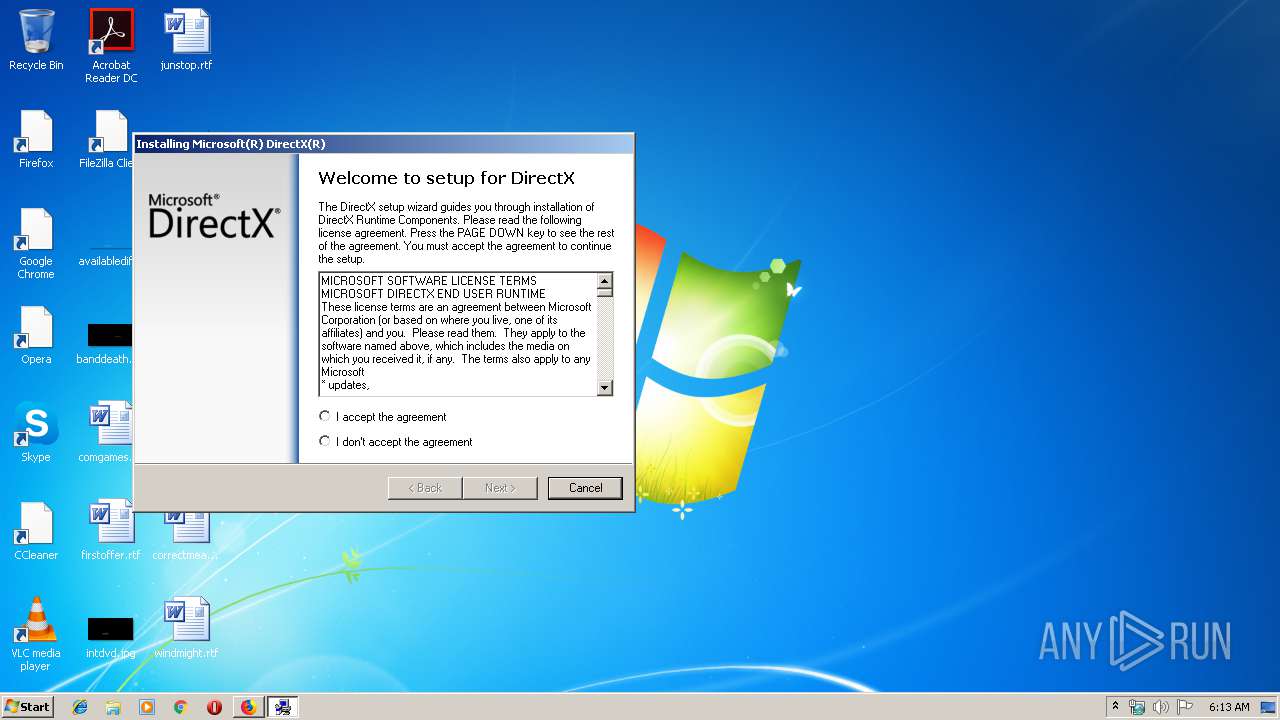Select Acrobat Reader DC desktop icon

tap(111, 46)
